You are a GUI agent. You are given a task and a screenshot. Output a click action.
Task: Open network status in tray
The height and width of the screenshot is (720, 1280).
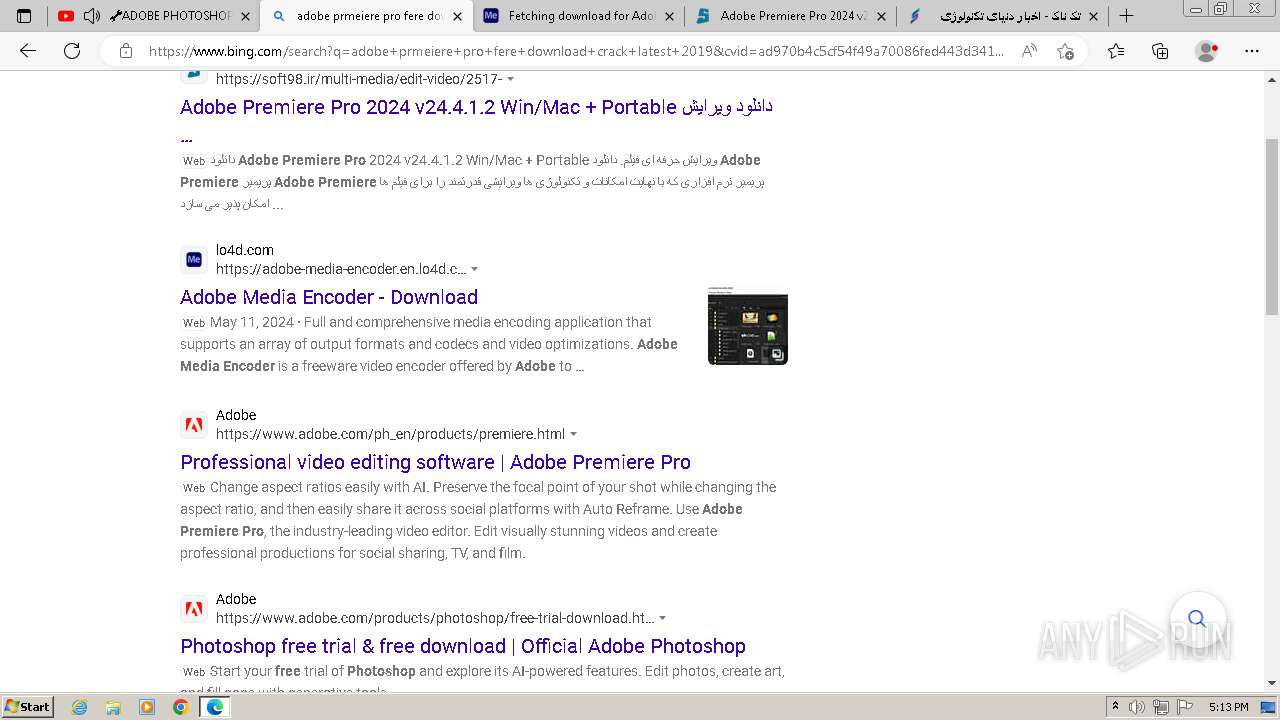click(1161, 707)
